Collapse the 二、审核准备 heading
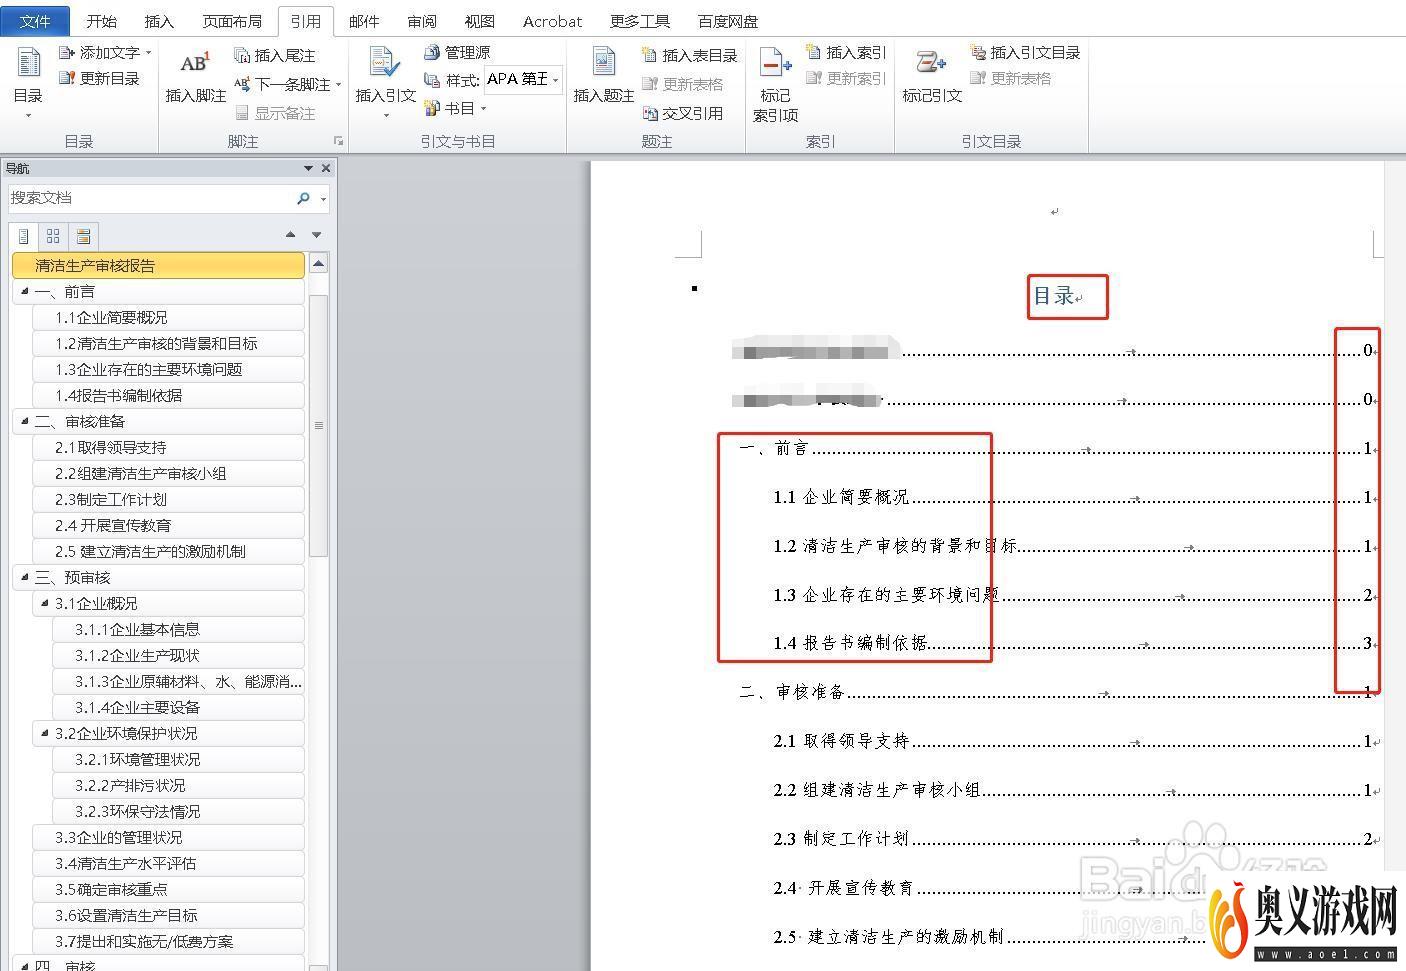This screenshot has width=1406, height=971. [x=25, y=421]
